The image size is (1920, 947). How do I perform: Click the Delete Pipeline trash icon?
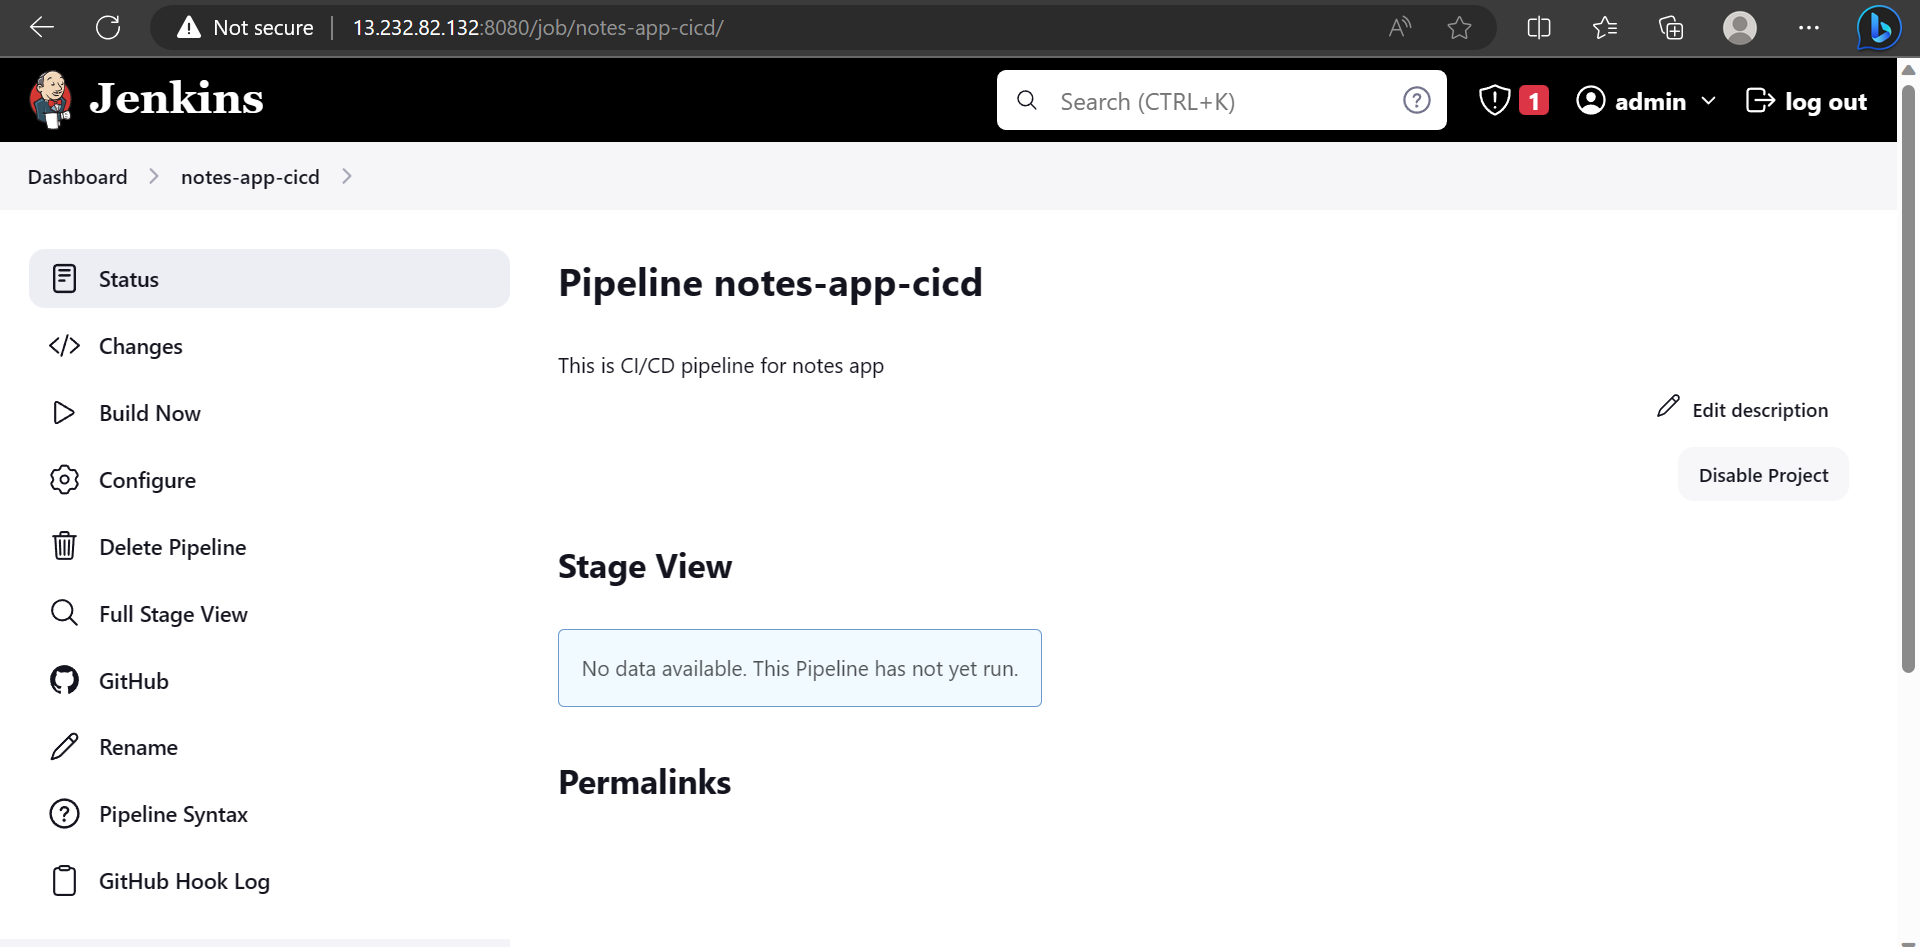pyautogui.click(x=64, y=546)
